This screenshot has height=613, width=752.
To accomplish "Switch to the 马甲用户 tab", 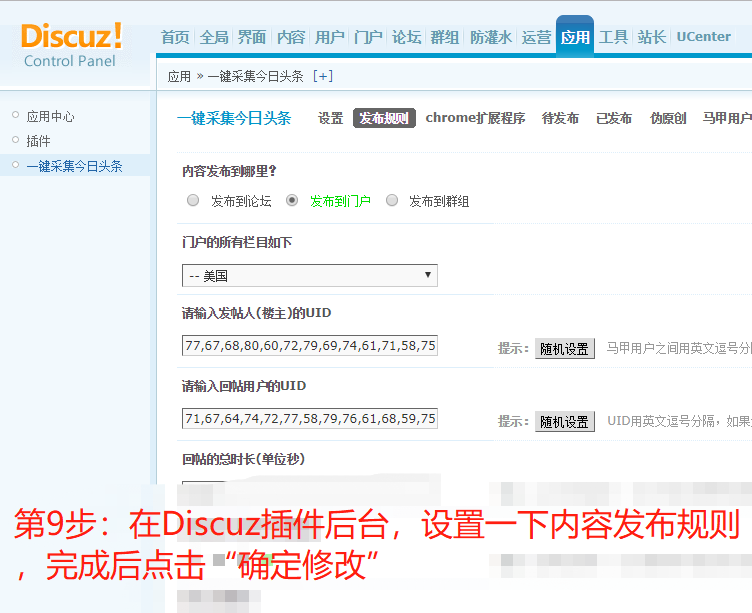I will click(x=727, y=118).
